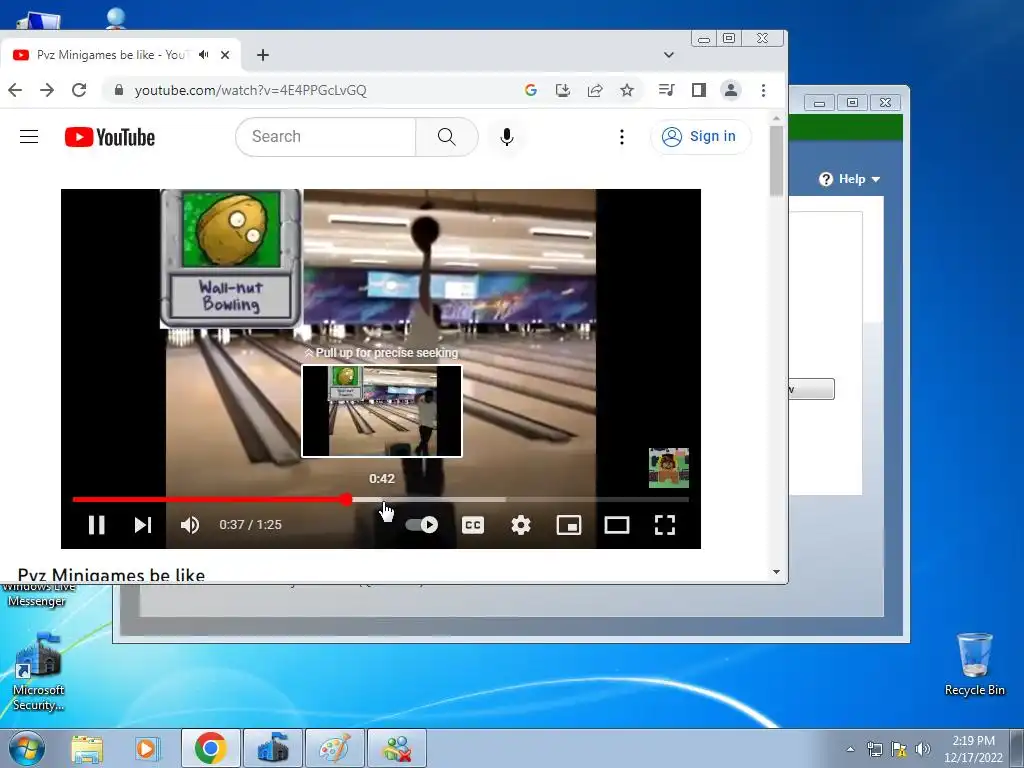Click the Action Center flag tray icon
Screen dimensions: 1024x768
(x=899, y=749)
